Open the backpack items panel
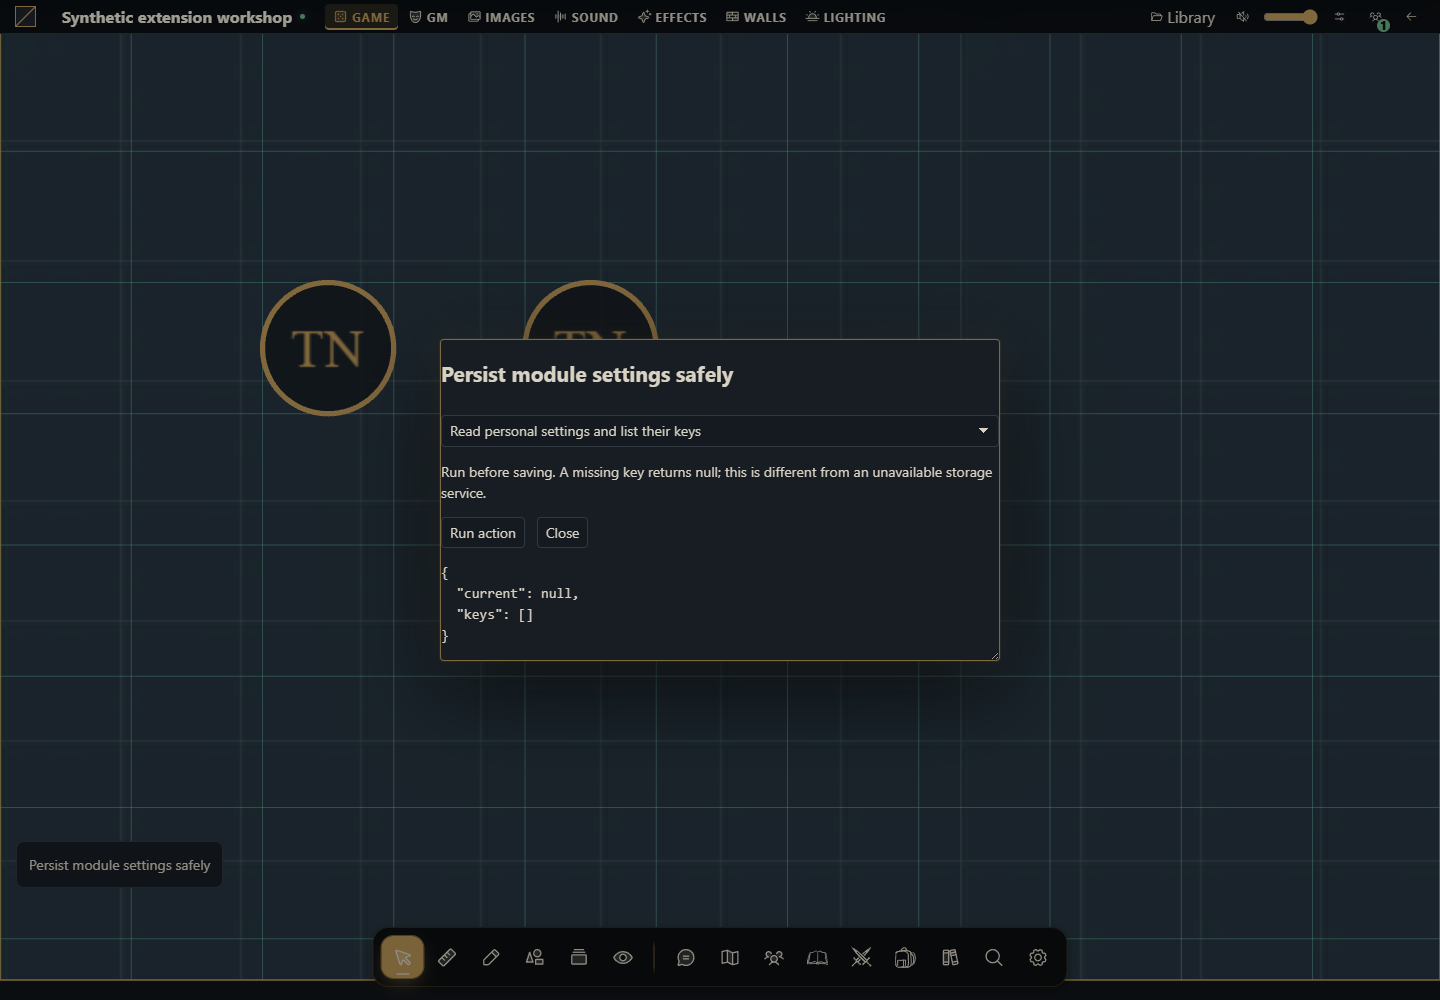1440x1000 pixels. pyautogui.click(x=906, y=957)
